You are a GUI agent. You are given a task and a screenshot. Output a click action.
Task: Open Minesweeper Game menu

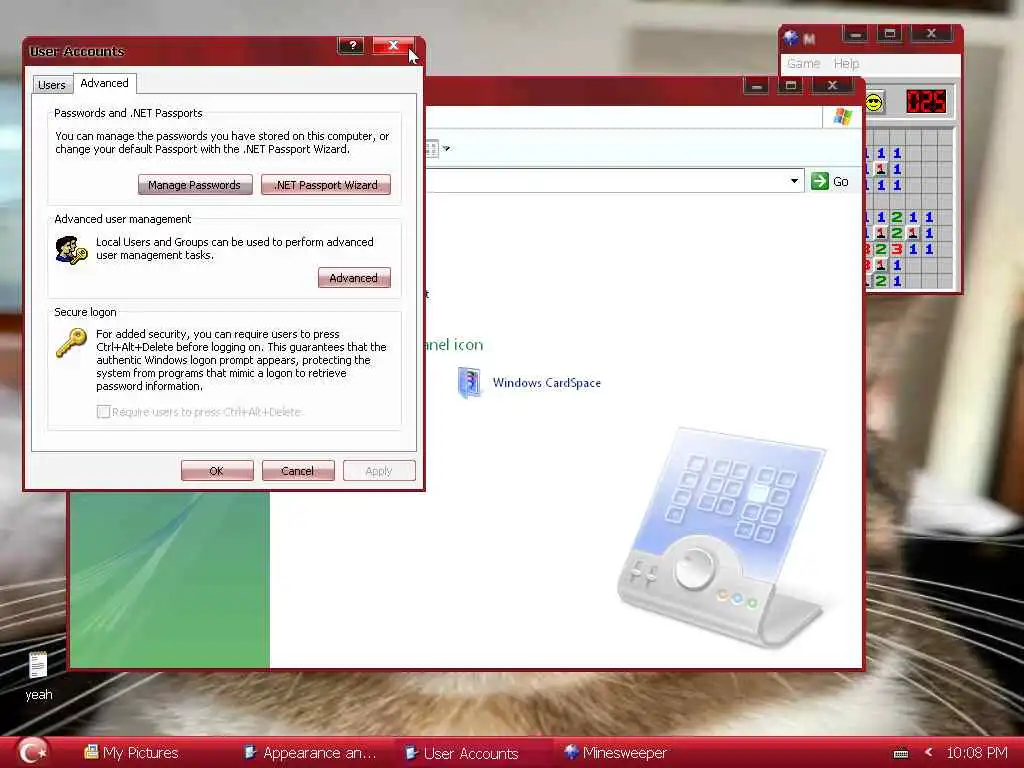pyautogui.click(x=803, y=63)
